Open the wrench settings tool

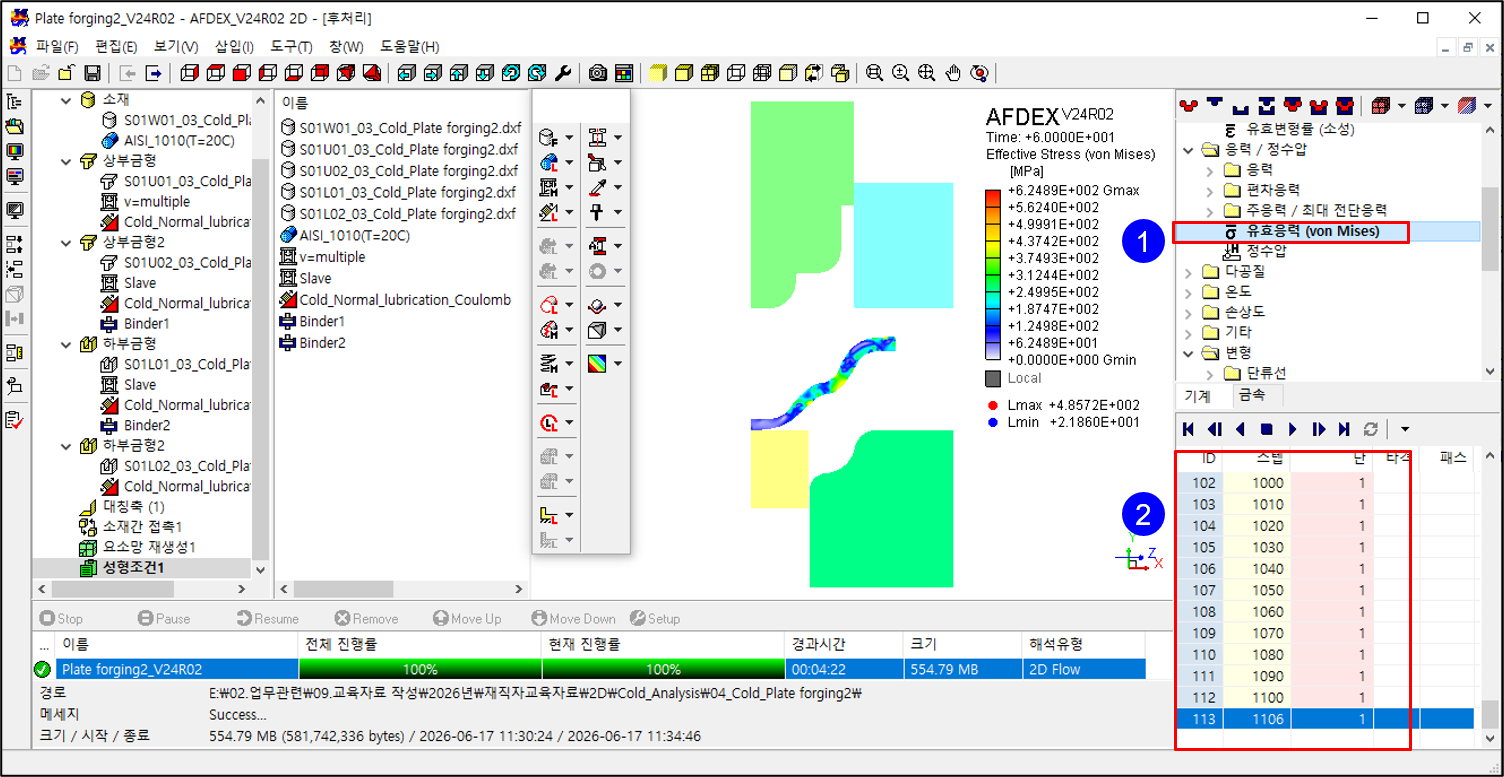[563, 73]
